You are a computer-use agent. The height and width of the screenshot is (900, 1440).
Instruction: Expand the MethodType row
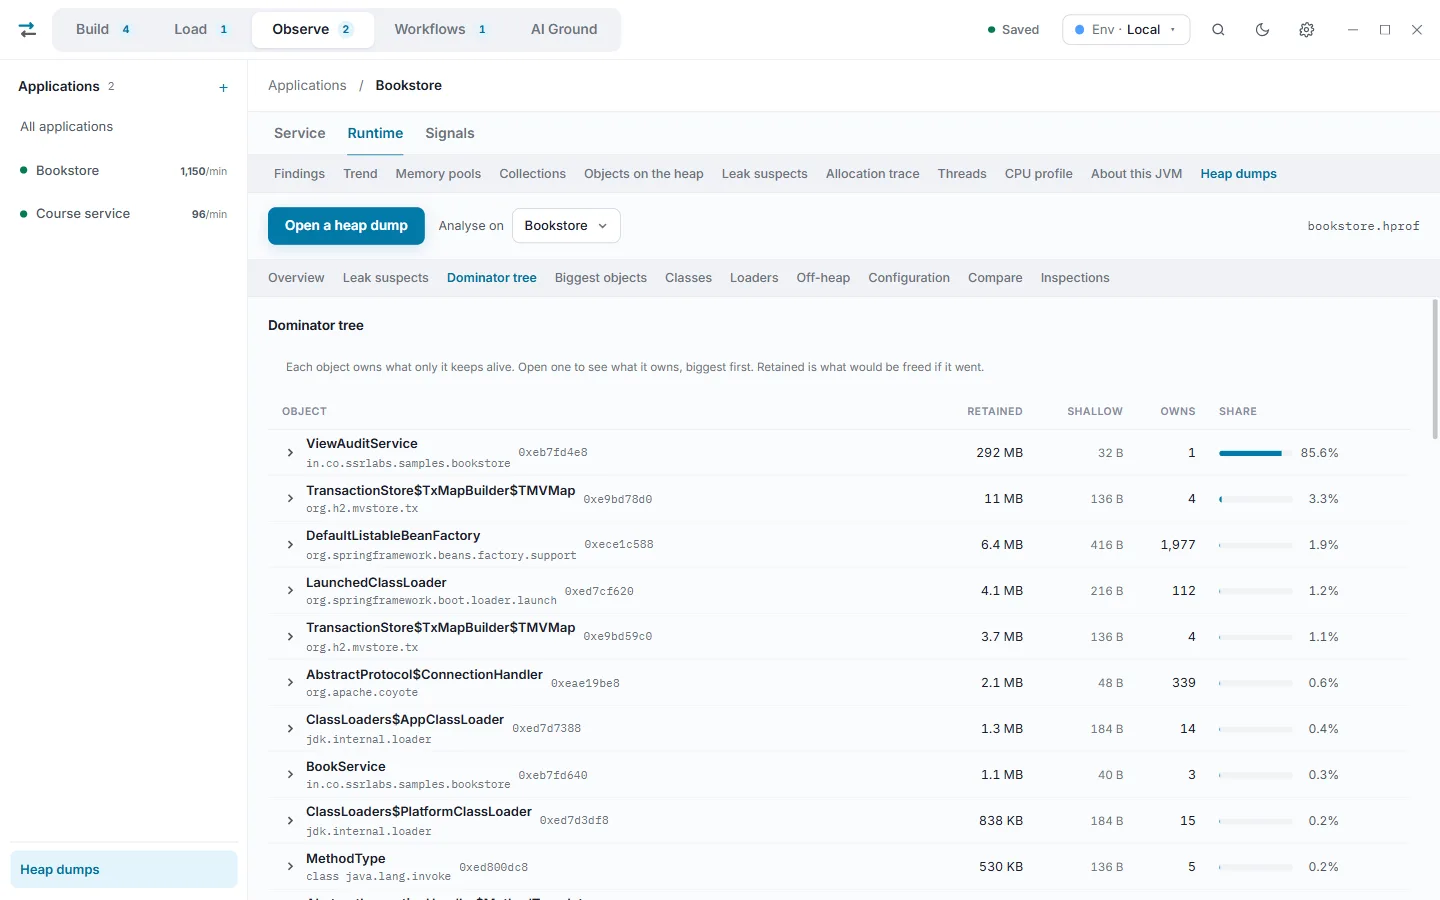coord(290,867)
